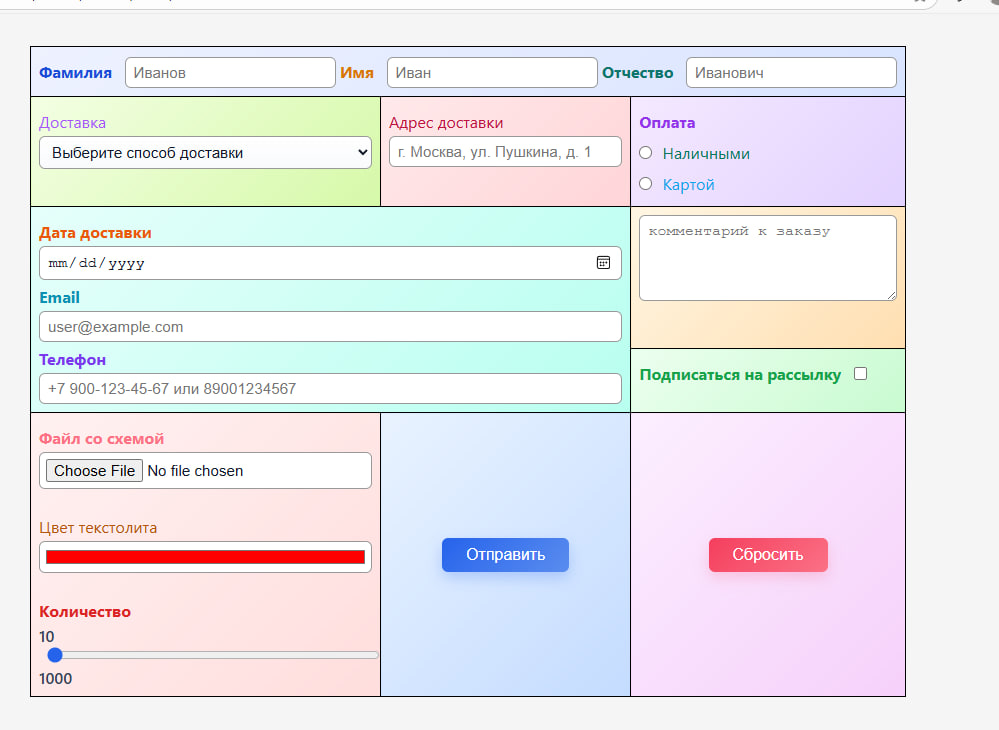Click the Отчество label
This screenshot has height=730, width=999.
click(638, 73)
